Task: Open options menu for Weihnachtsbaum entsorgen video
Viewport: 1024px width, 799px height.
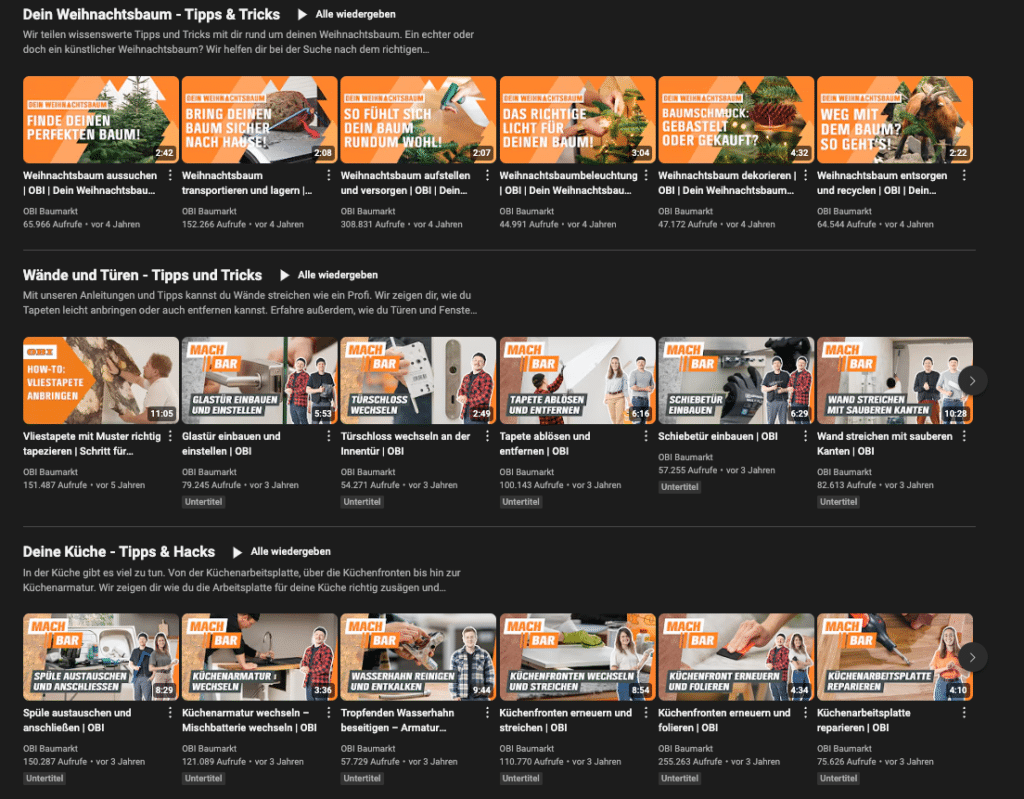Action: pyautogui.click(x=964, y=175)
